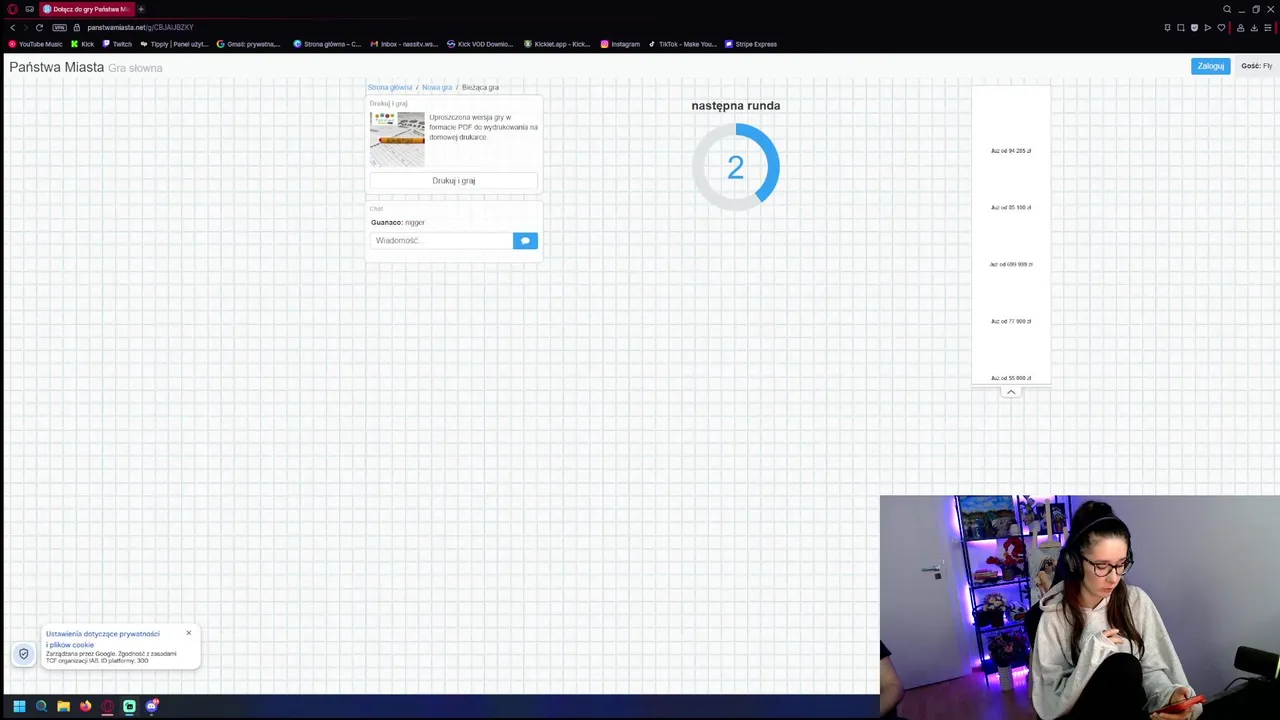The height and width of the screenshot is (720, 1280).
Task: Open the green streaming app taskbar icon
Action: click(x=129, y=706)
